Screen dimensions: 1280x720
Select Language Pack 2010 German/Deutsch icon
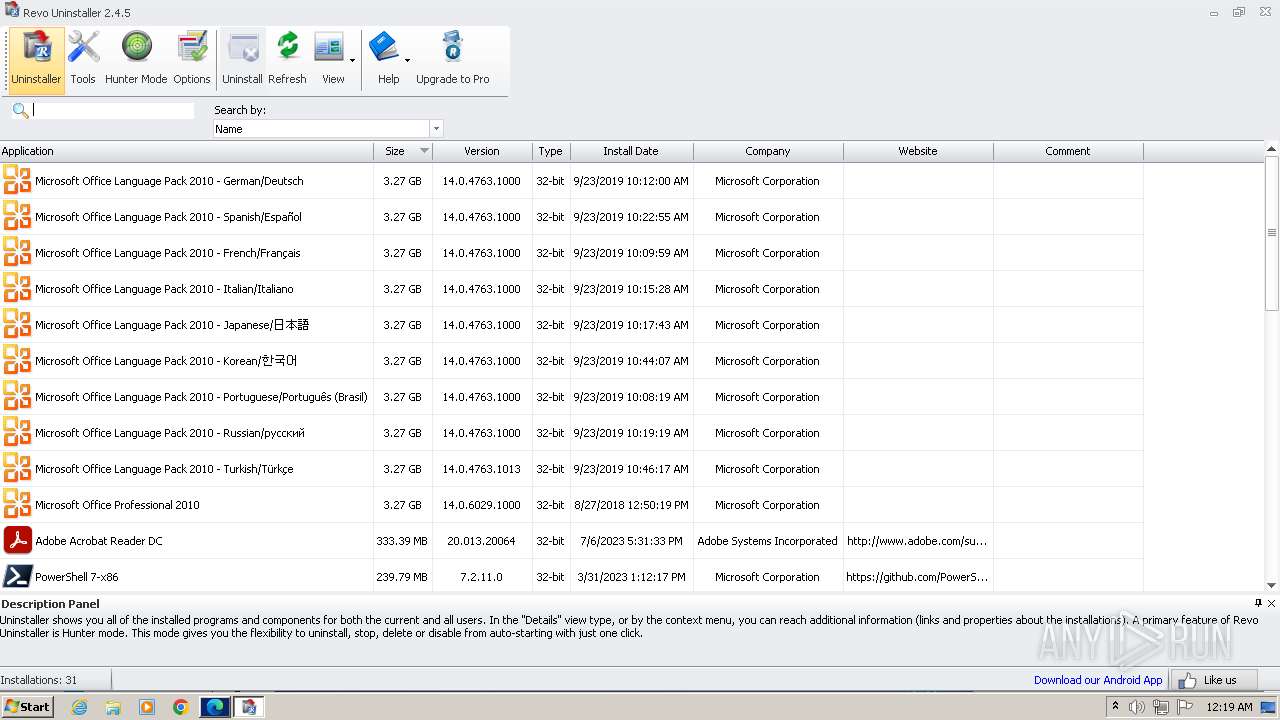pyautogui.click(x=17, y=180)
